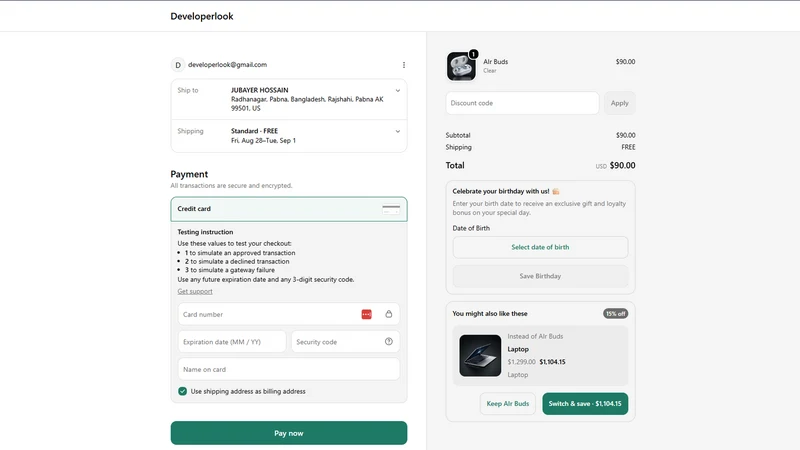The image size is (800, 450).
Task: Click the 15% off badge
Action: [x=615, y=314]
